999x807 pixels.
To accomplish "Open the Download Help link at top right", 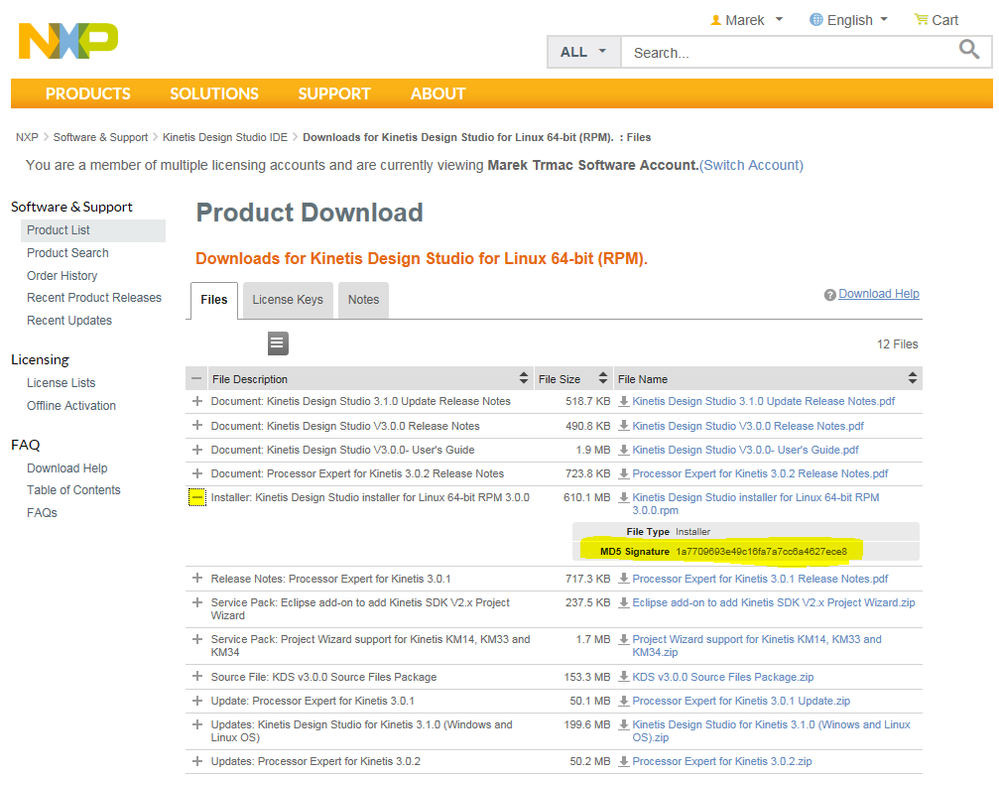I will coord(879,294).
